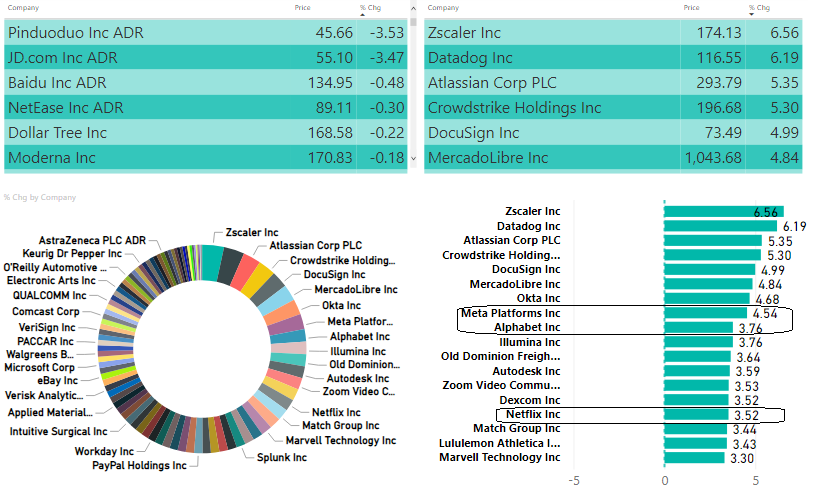Select Datadog Inc cell in right table

coord(470,58)
